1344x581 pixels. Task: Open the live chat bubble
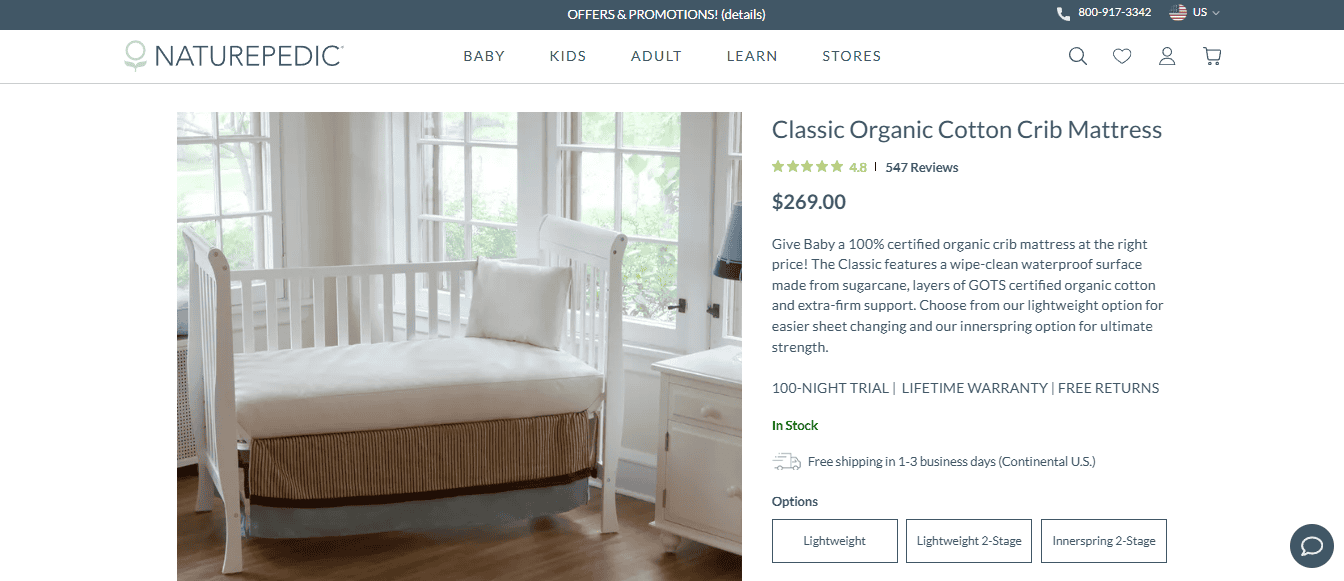coord(1312,545)
